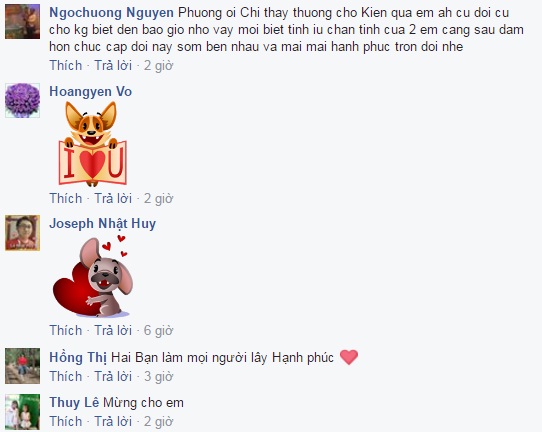Click the dog hugging heart sticker
The width and height of the screenshot is (542, 432).
(93, 276)
